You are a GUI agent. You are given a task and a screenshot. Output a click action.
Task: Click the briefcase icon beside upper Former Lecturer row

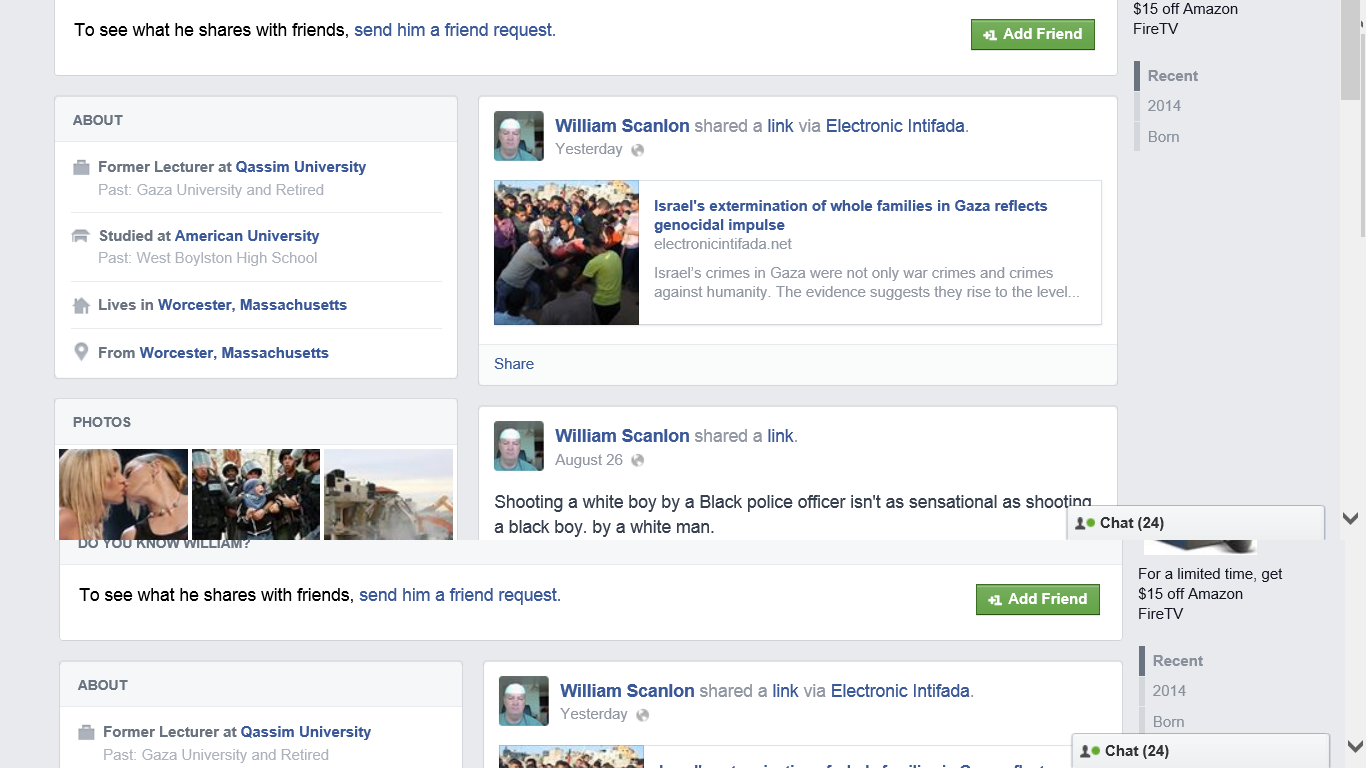click(x=81, y=168)
